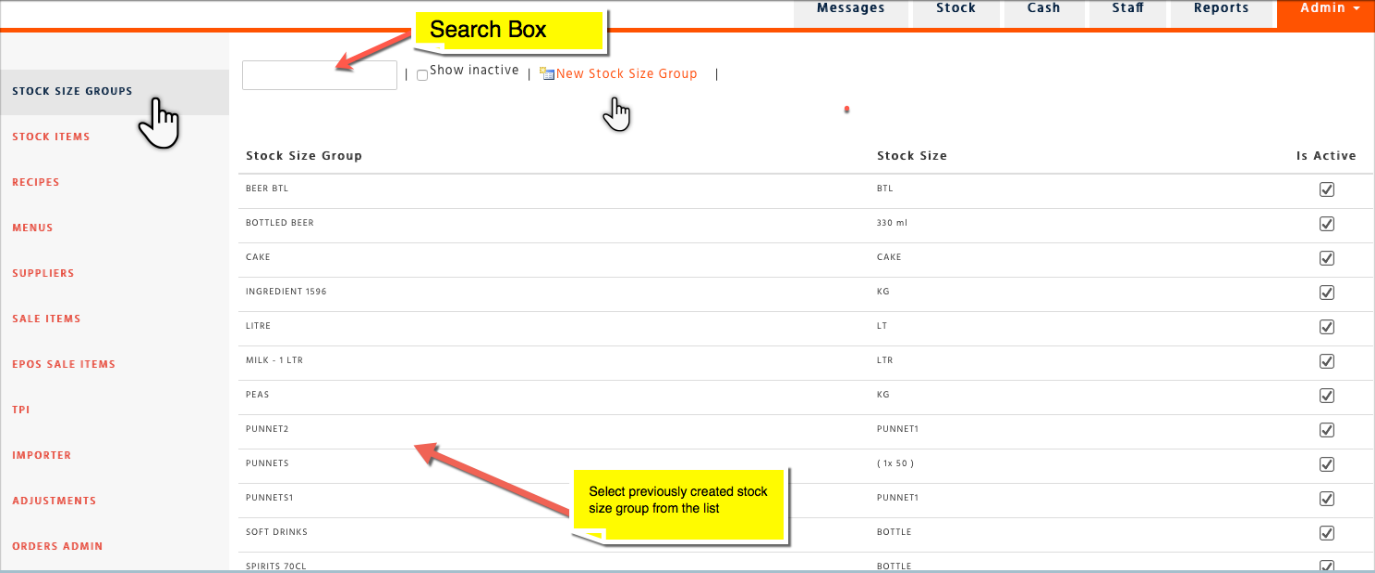Go to Sale Items in sidebar
Viewport: 1375px width, 573px height.
pos(47,319)
